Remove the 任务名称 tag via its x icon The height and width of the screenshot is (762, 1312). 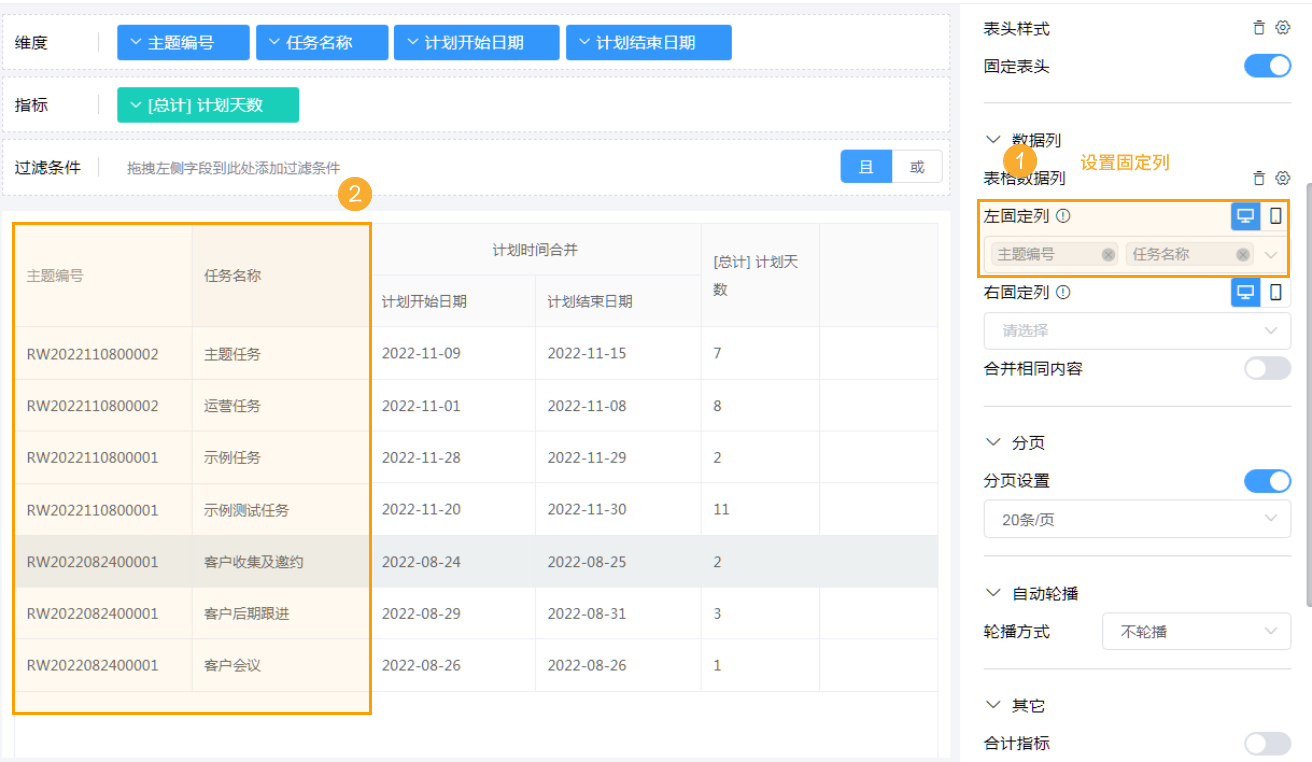(x=1242, y=255)
